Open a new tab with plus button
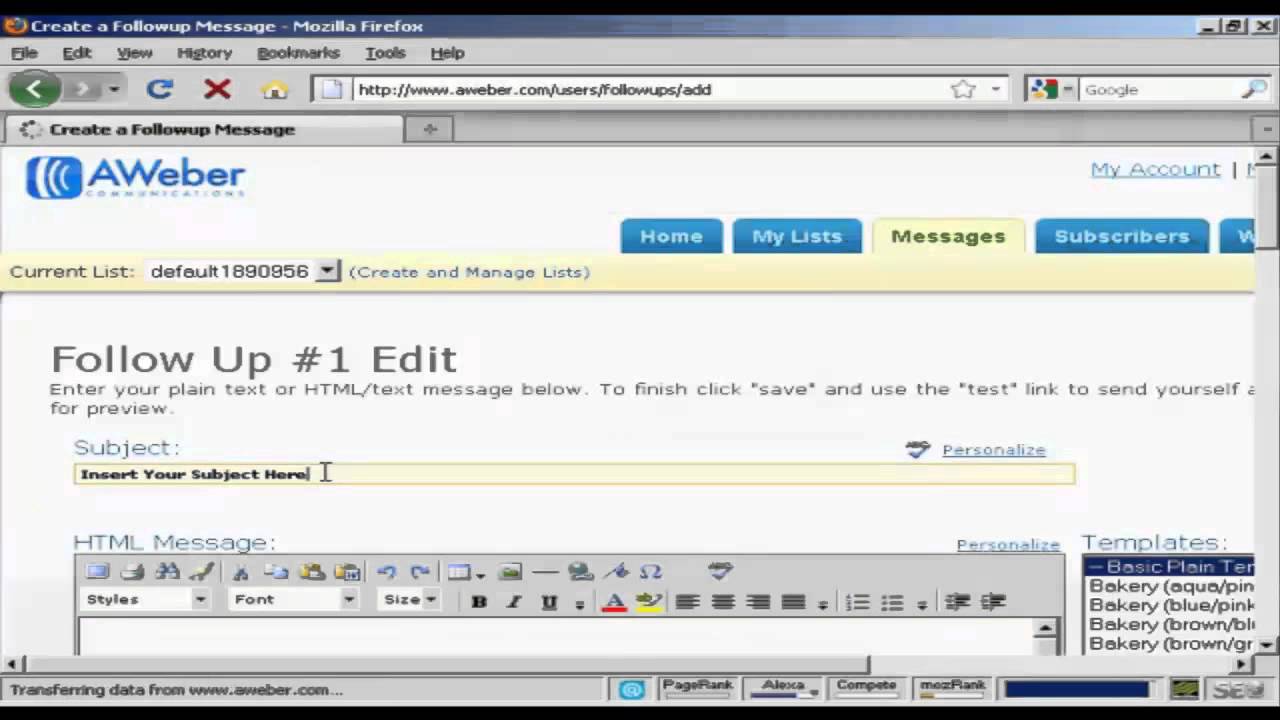 pyautogui.click(x=430, y=129)
